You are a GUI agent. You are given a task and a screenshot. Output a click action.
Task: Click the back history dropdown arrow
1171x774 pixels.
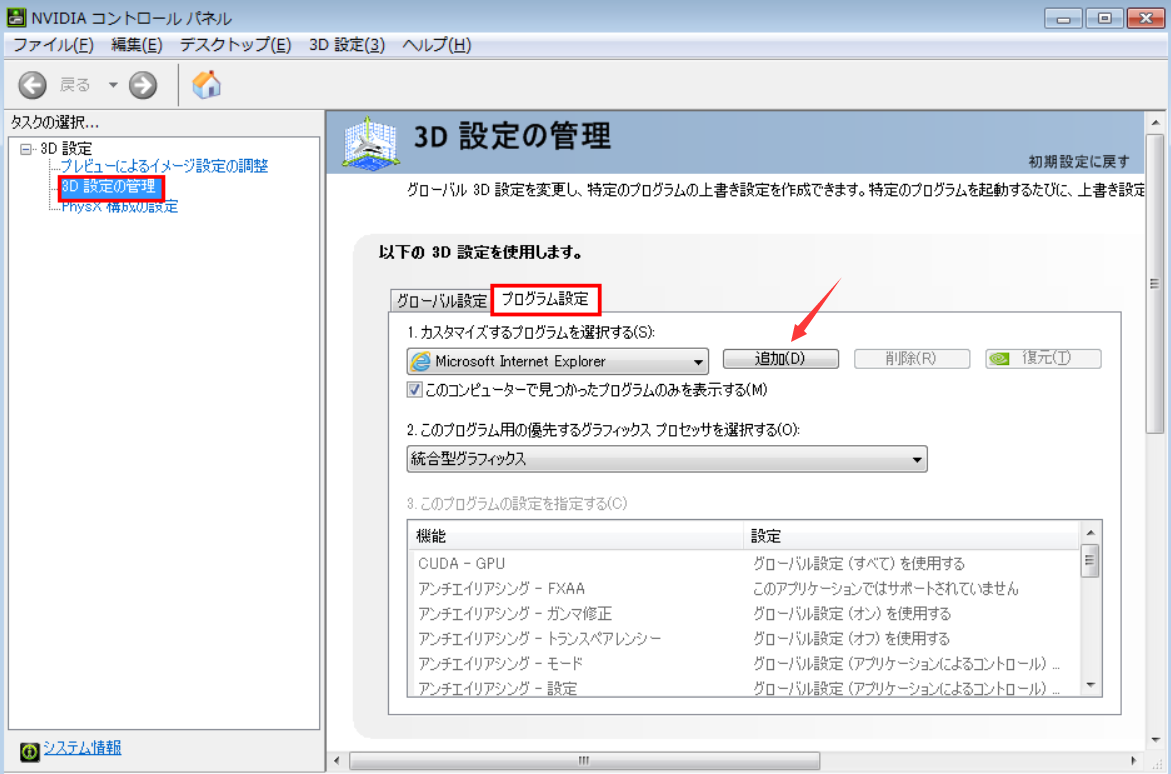113,86
